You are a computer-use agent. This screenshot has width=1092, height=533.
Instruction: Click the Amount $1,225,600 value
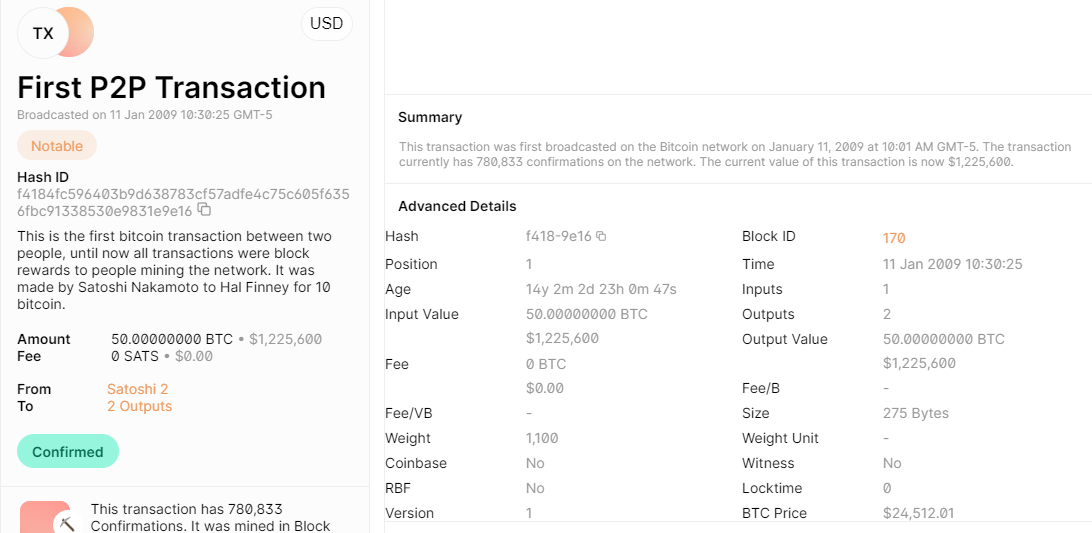click(x=286, y=339)
